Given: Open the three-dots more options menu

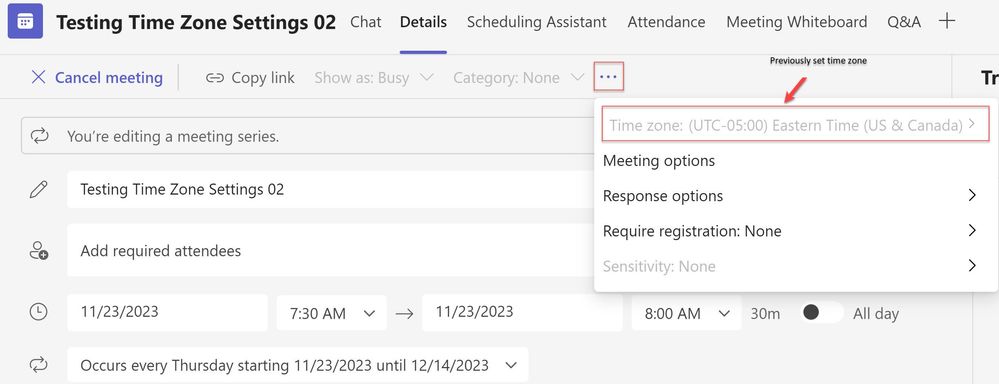Looking at the screenshot, I should coord(608,77).
